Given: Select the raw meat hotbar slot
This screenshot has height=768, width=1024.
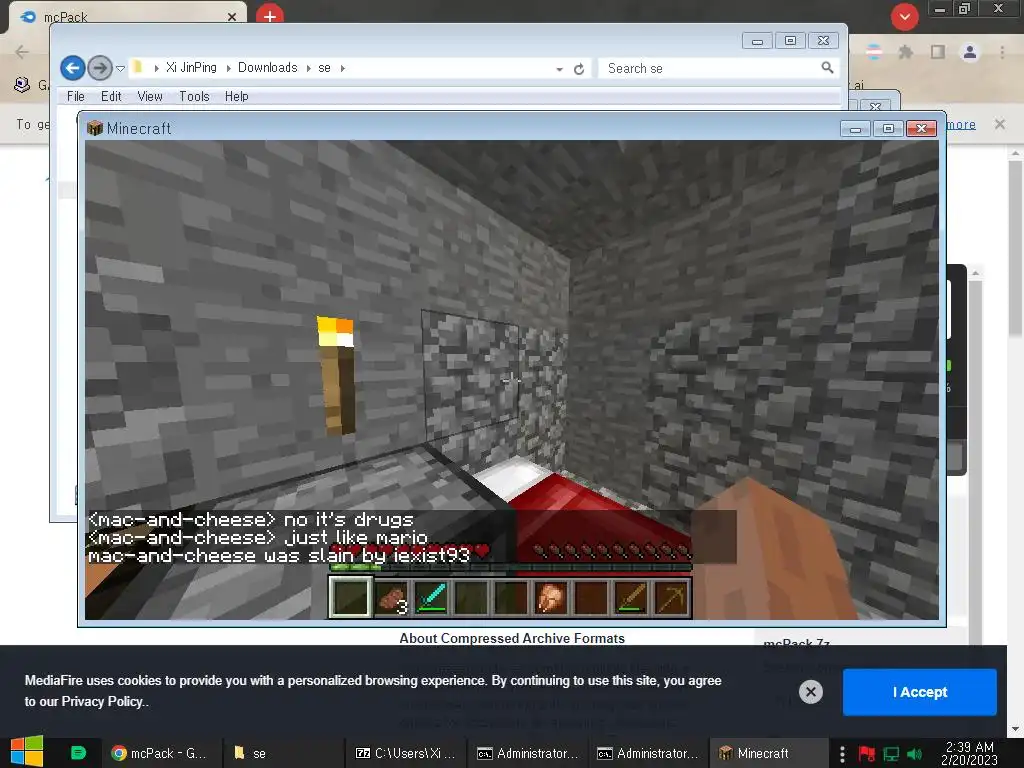Looking at the screenshot, I should 392,597.
